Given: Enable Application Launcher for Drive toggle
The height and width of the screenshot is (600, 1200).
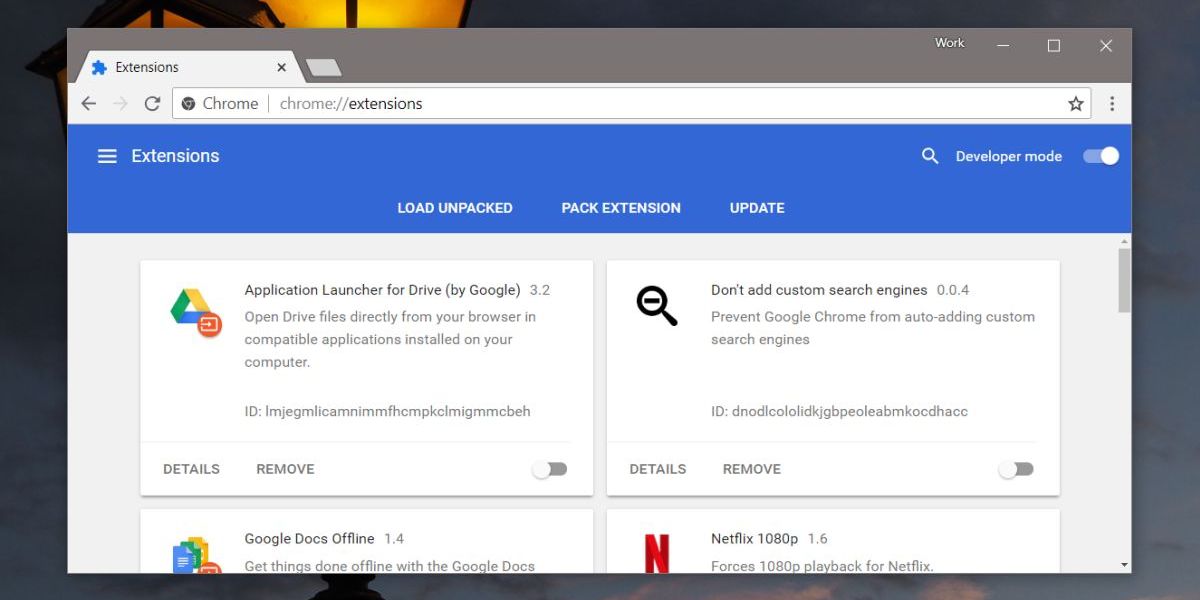Looking at the screenshot, I should pyautogui.click(x=550, y=469).
